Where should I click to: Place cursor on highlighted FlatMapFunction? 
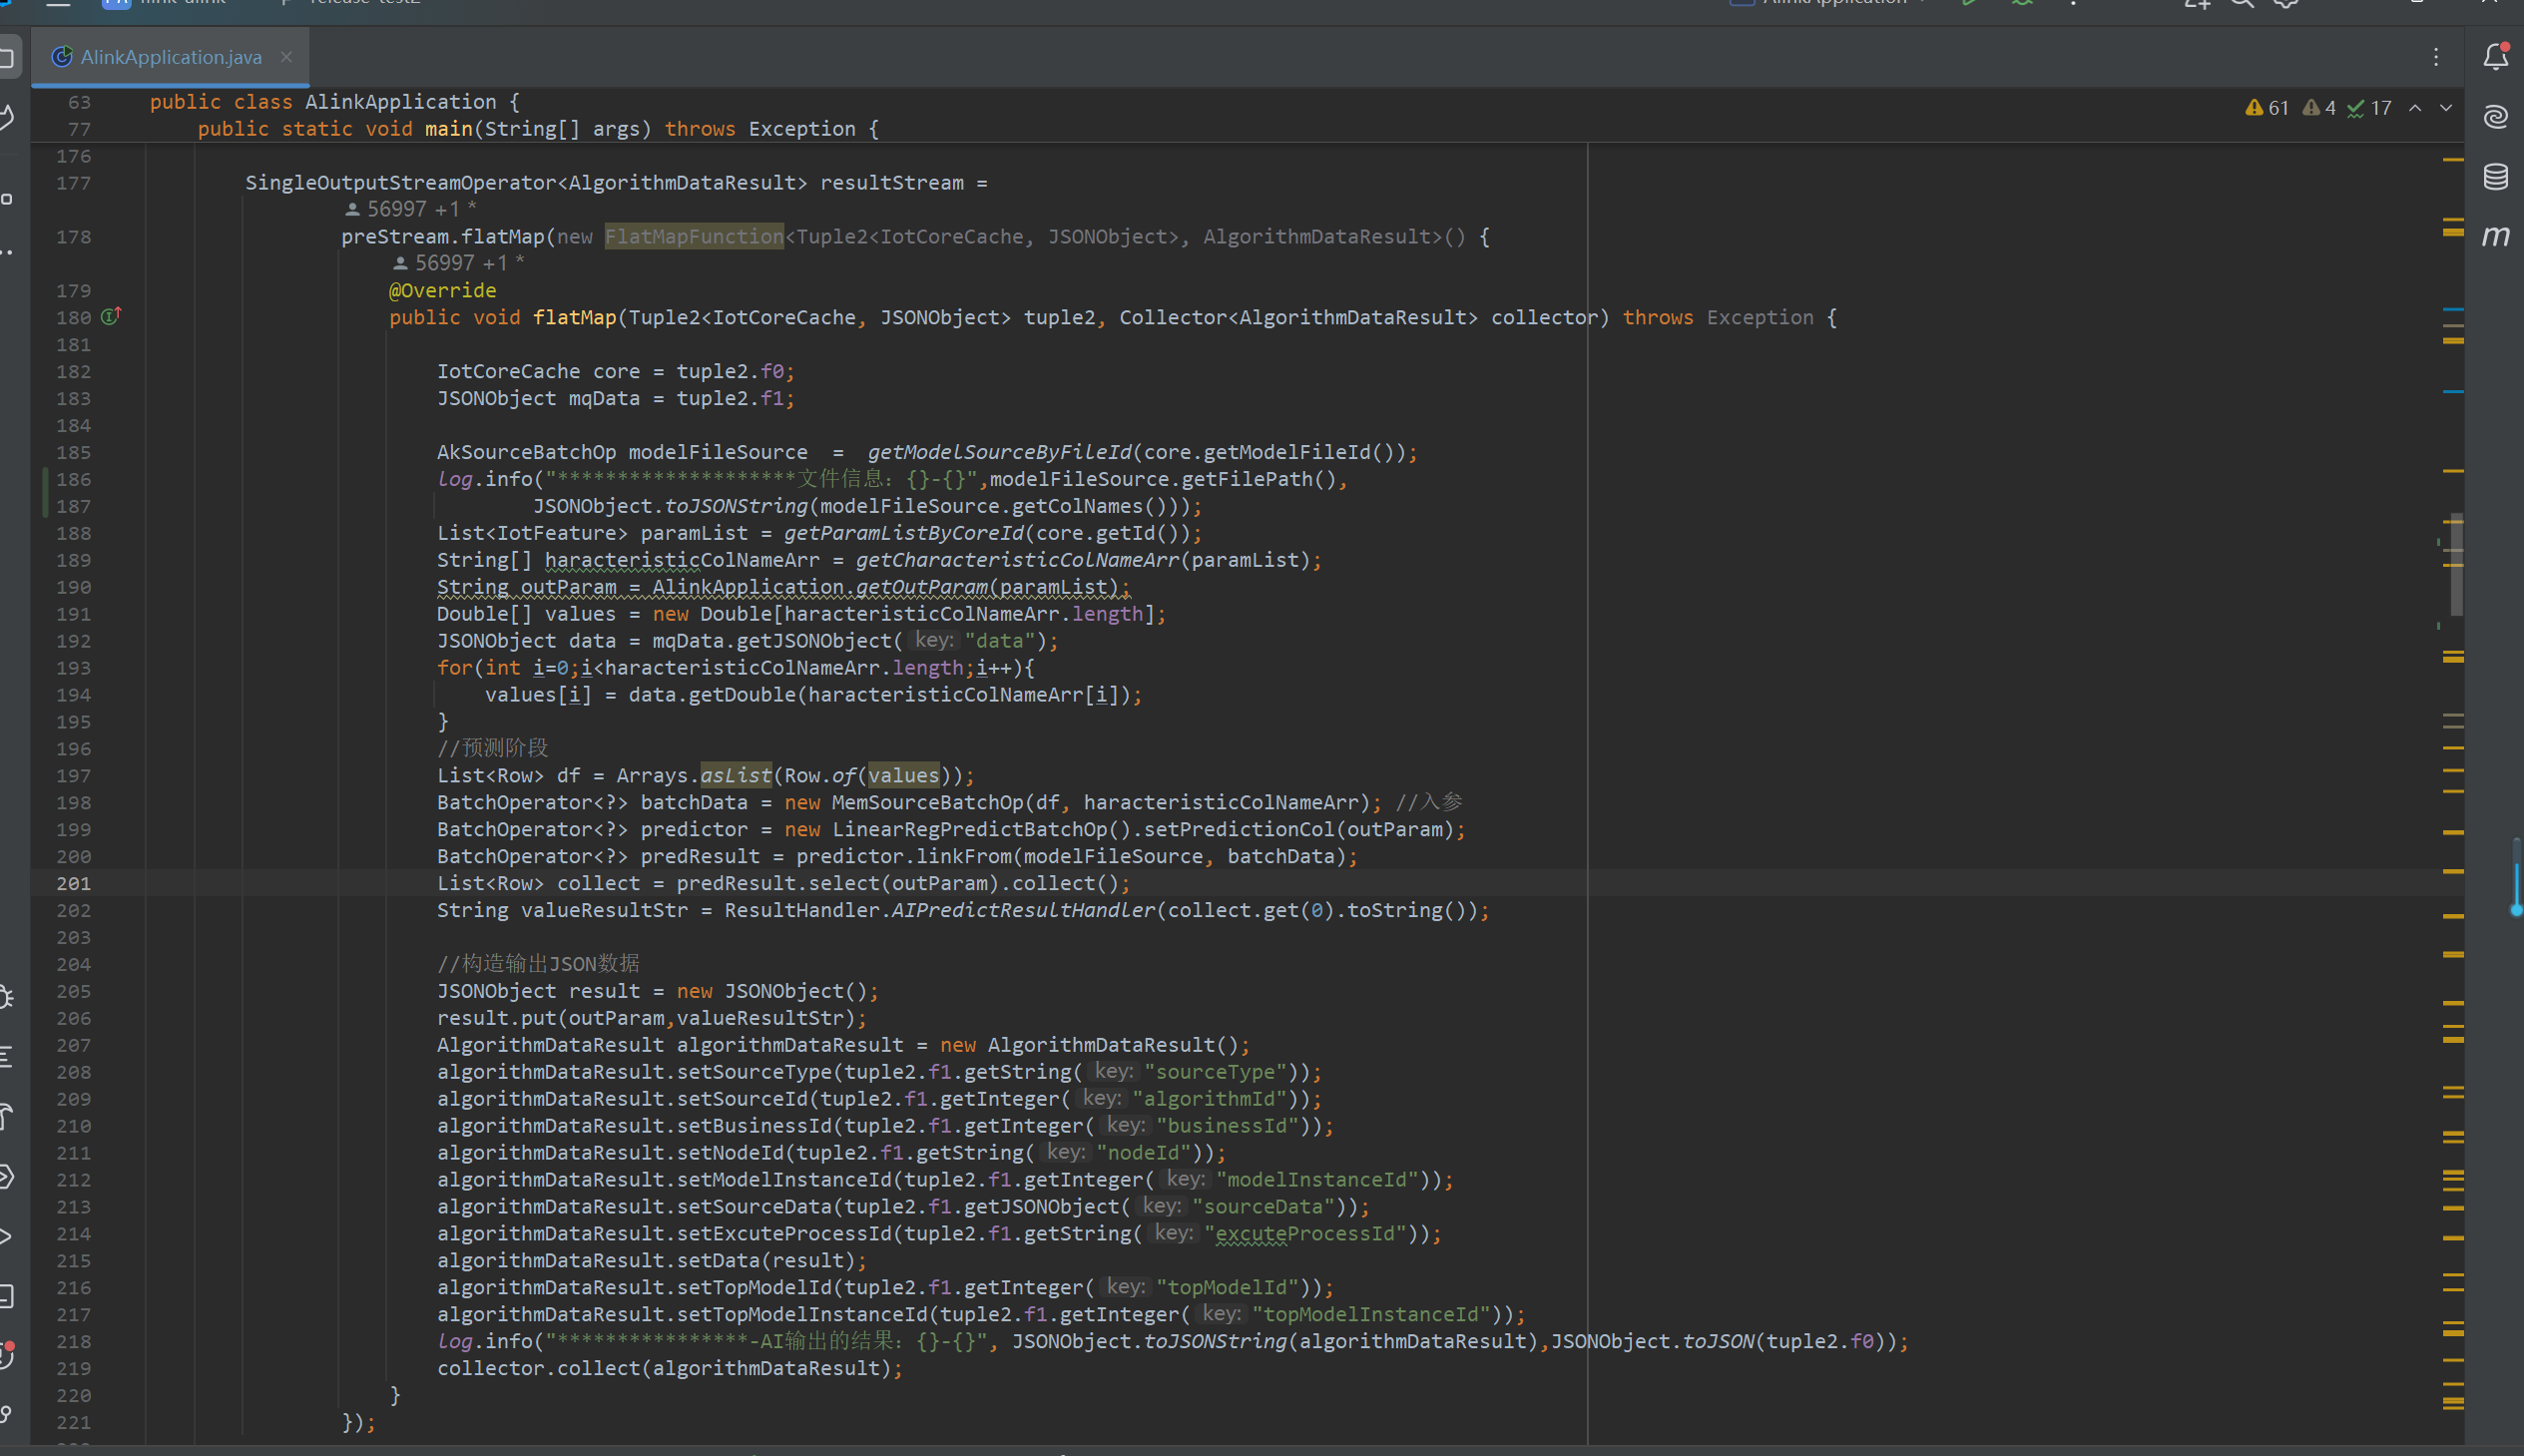[x=694, y=237]
